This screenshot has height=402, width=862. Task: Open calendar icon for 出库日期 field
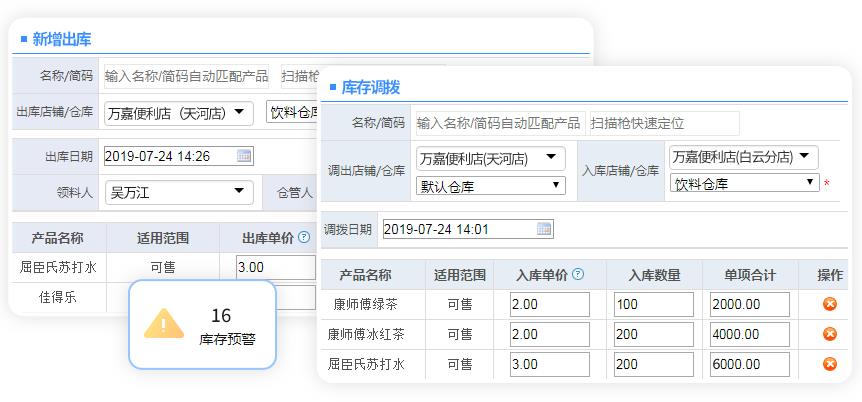pyautogui.click(x=244, y=156)
